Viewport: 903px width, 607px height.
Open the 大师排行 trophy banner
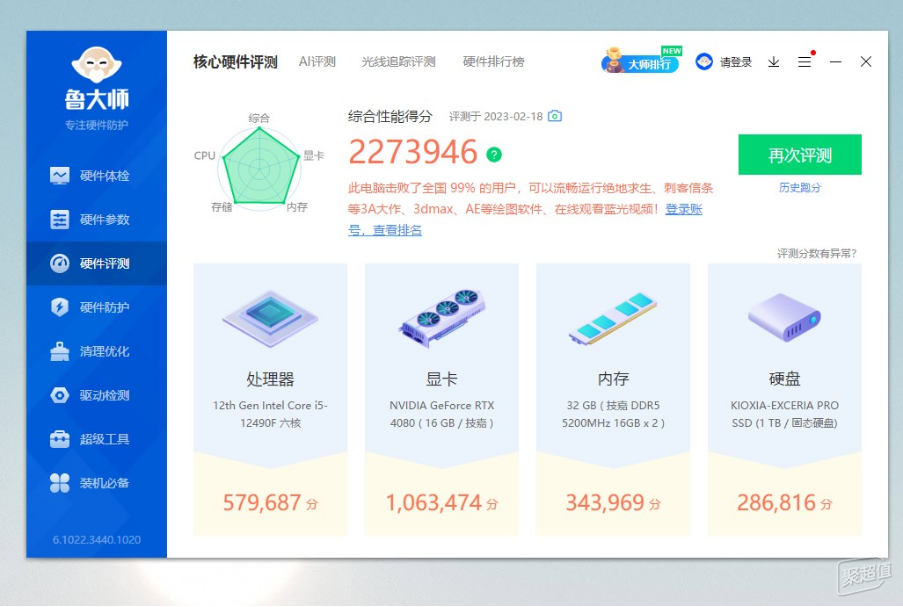coord(642,60)
